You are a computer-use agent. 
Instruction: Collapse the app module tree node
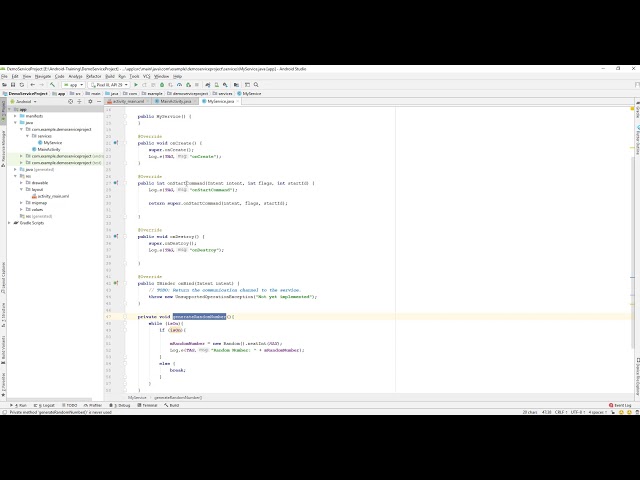(x=10, y=109)
